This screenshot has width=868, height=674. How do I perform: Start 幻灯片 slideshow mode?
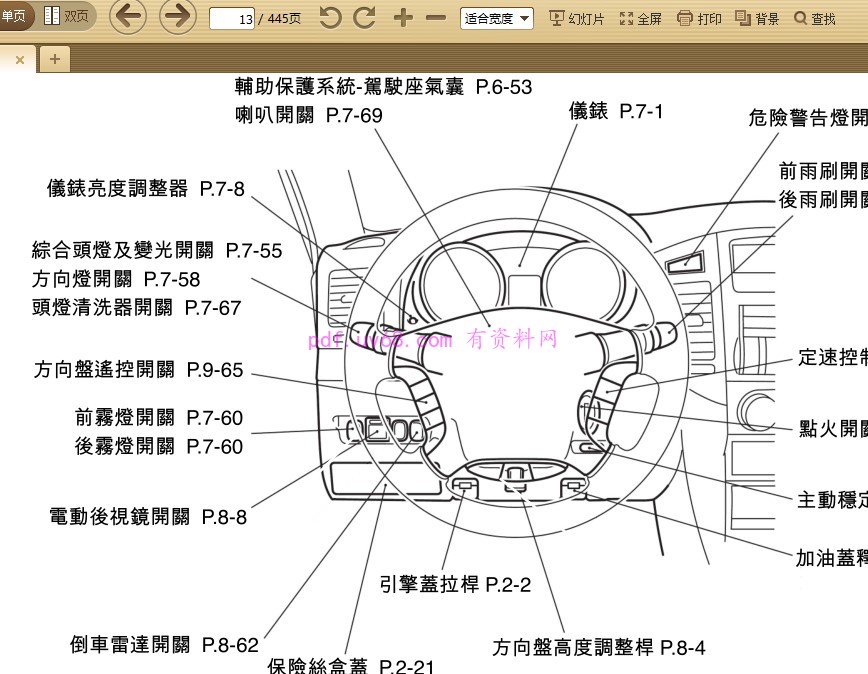577,17
